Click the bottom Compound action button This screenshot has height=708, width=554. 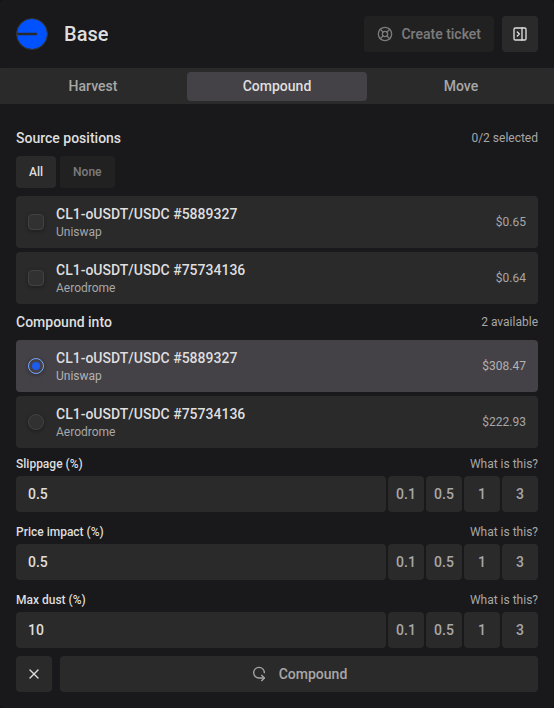(x=299, y=674)
